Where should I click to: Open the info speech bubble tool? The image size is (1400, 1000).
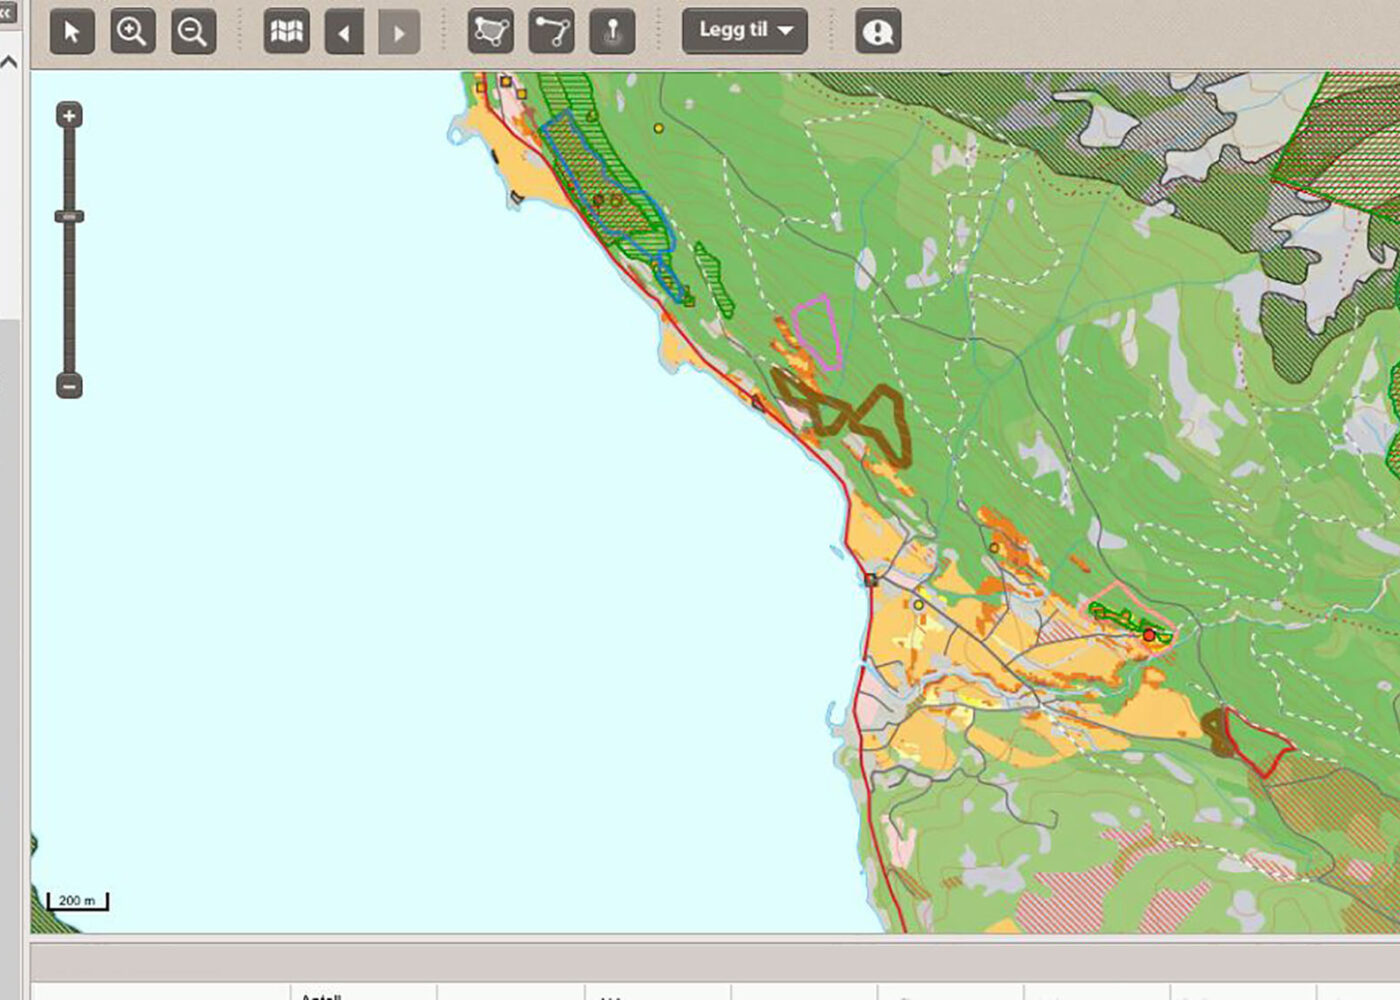[878, 32]
